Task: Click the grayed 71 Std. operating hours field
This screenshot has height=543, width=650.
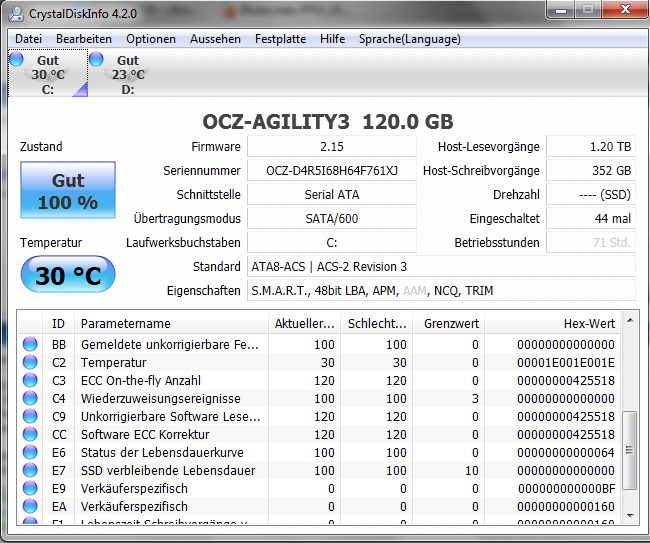Action: pos(591,242)
